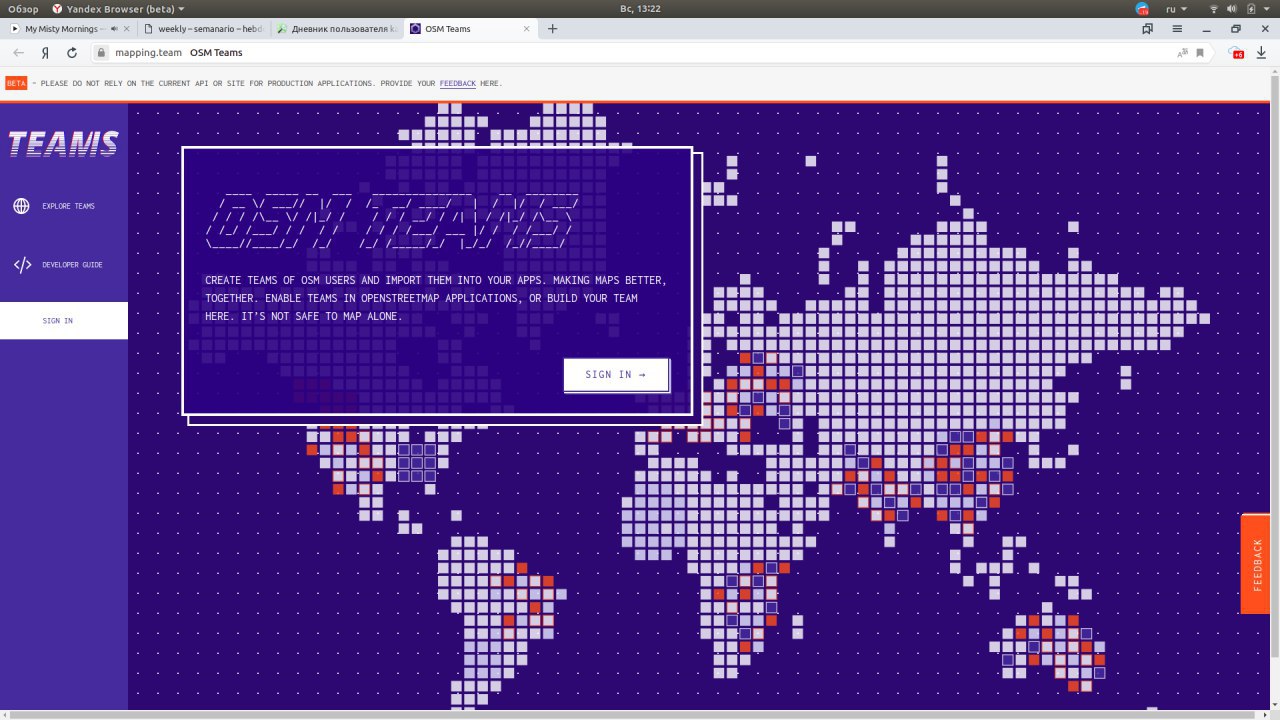The height and width of the screenshot is (720, 1280).
Task: Click the padlock site security icon
Action: click(101, 53)
